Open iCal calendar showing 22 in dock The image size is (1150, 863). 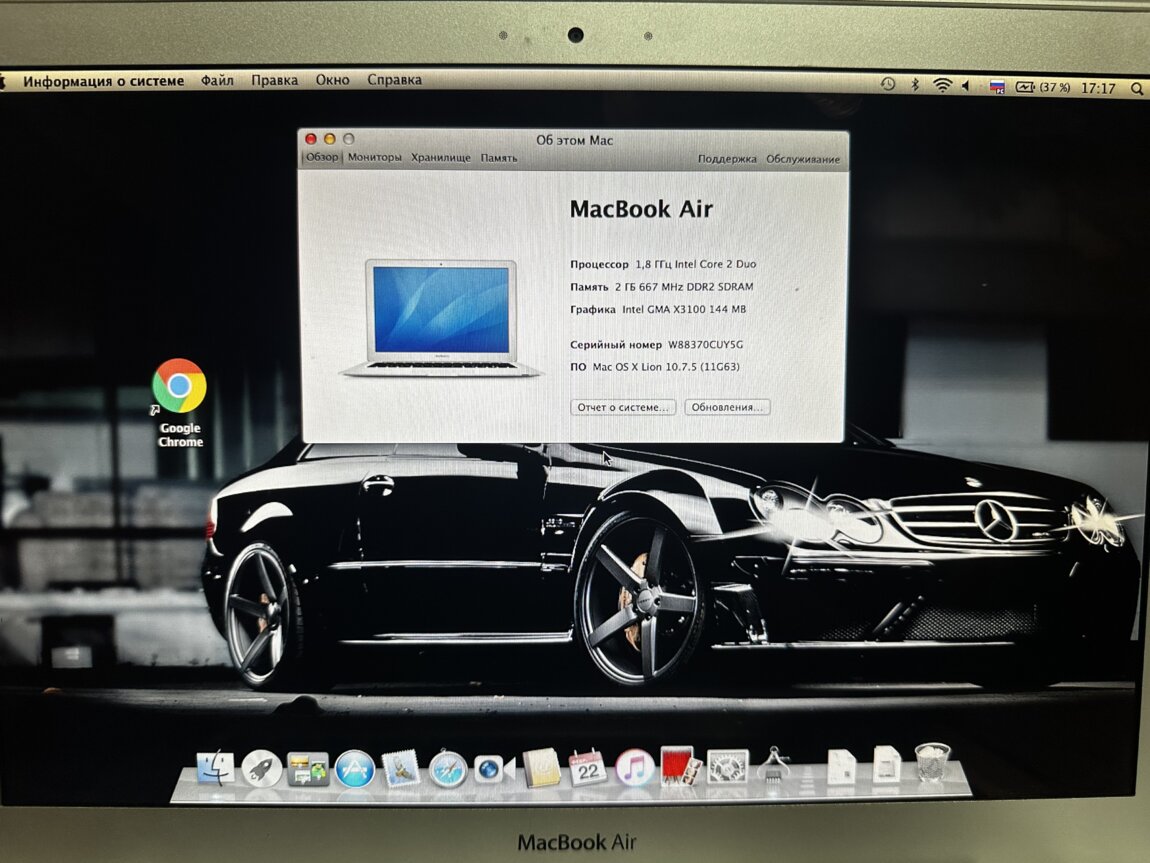[587, 767]
